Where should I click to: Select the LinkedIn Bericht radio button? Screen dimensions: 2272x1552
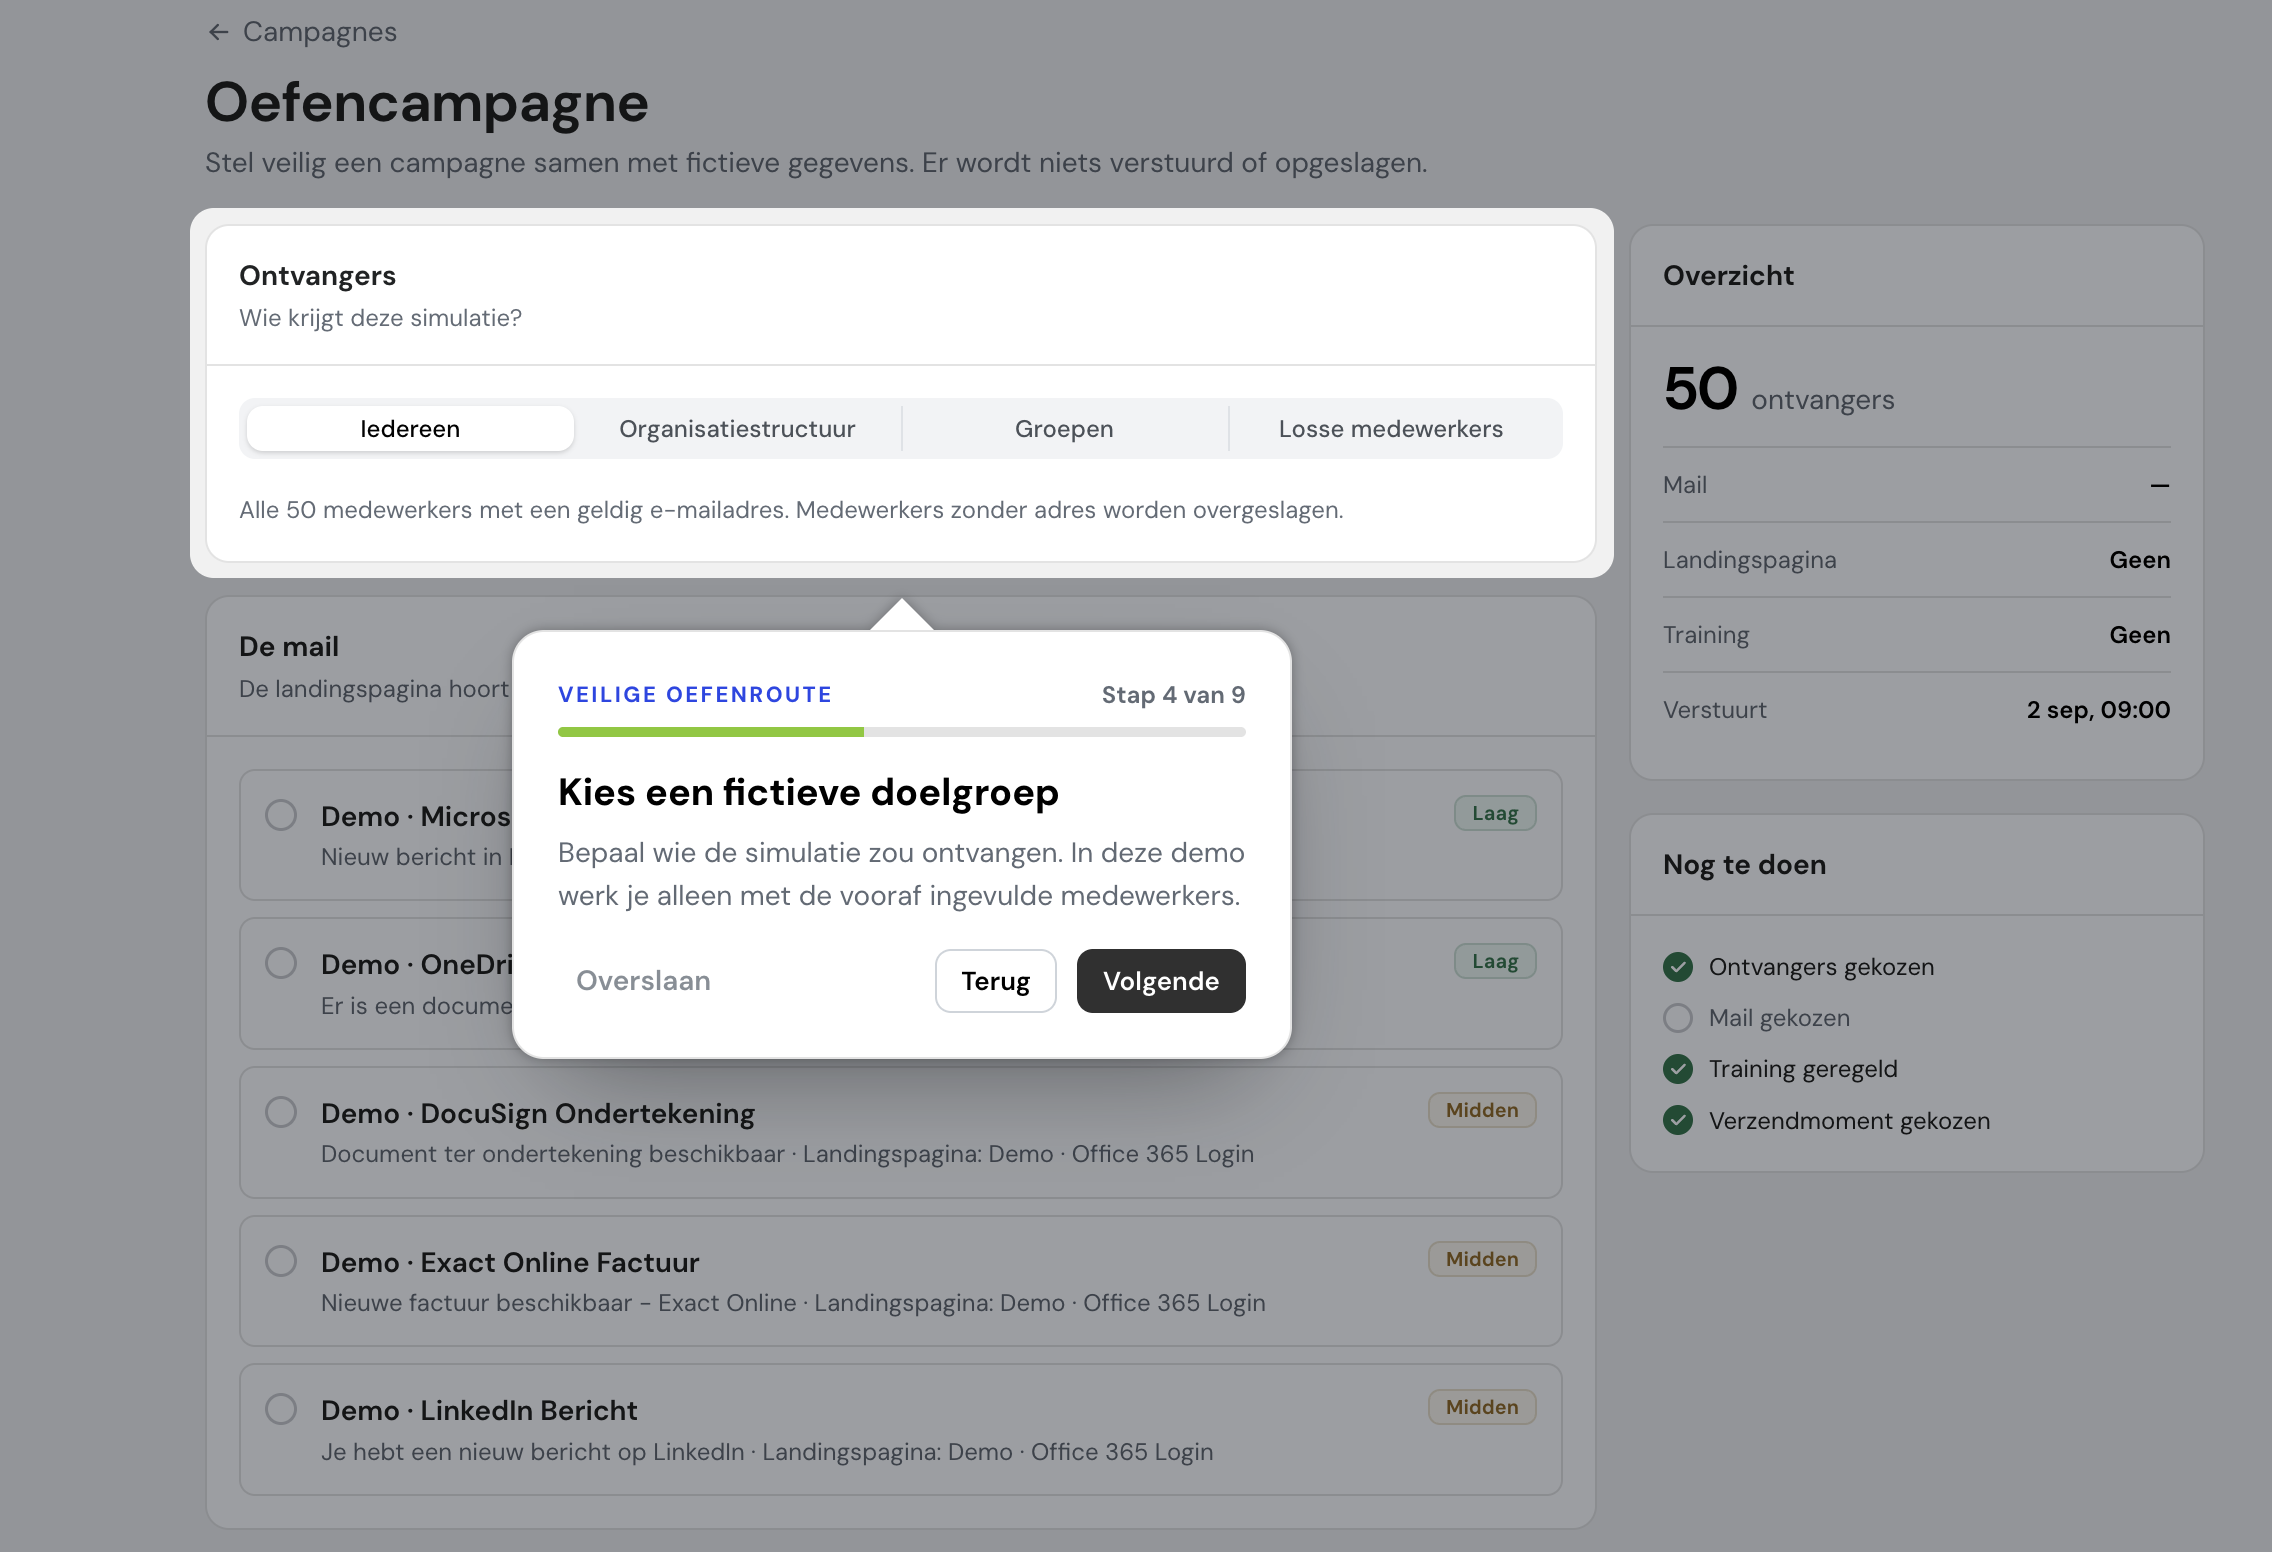281,1409
